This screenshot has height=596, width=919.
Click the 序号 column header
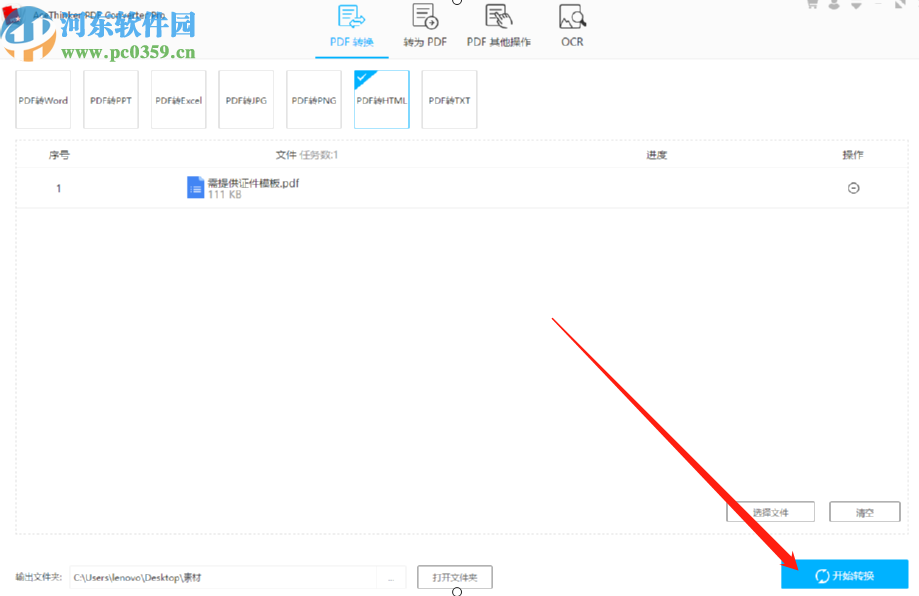click(x=59, y=155)
